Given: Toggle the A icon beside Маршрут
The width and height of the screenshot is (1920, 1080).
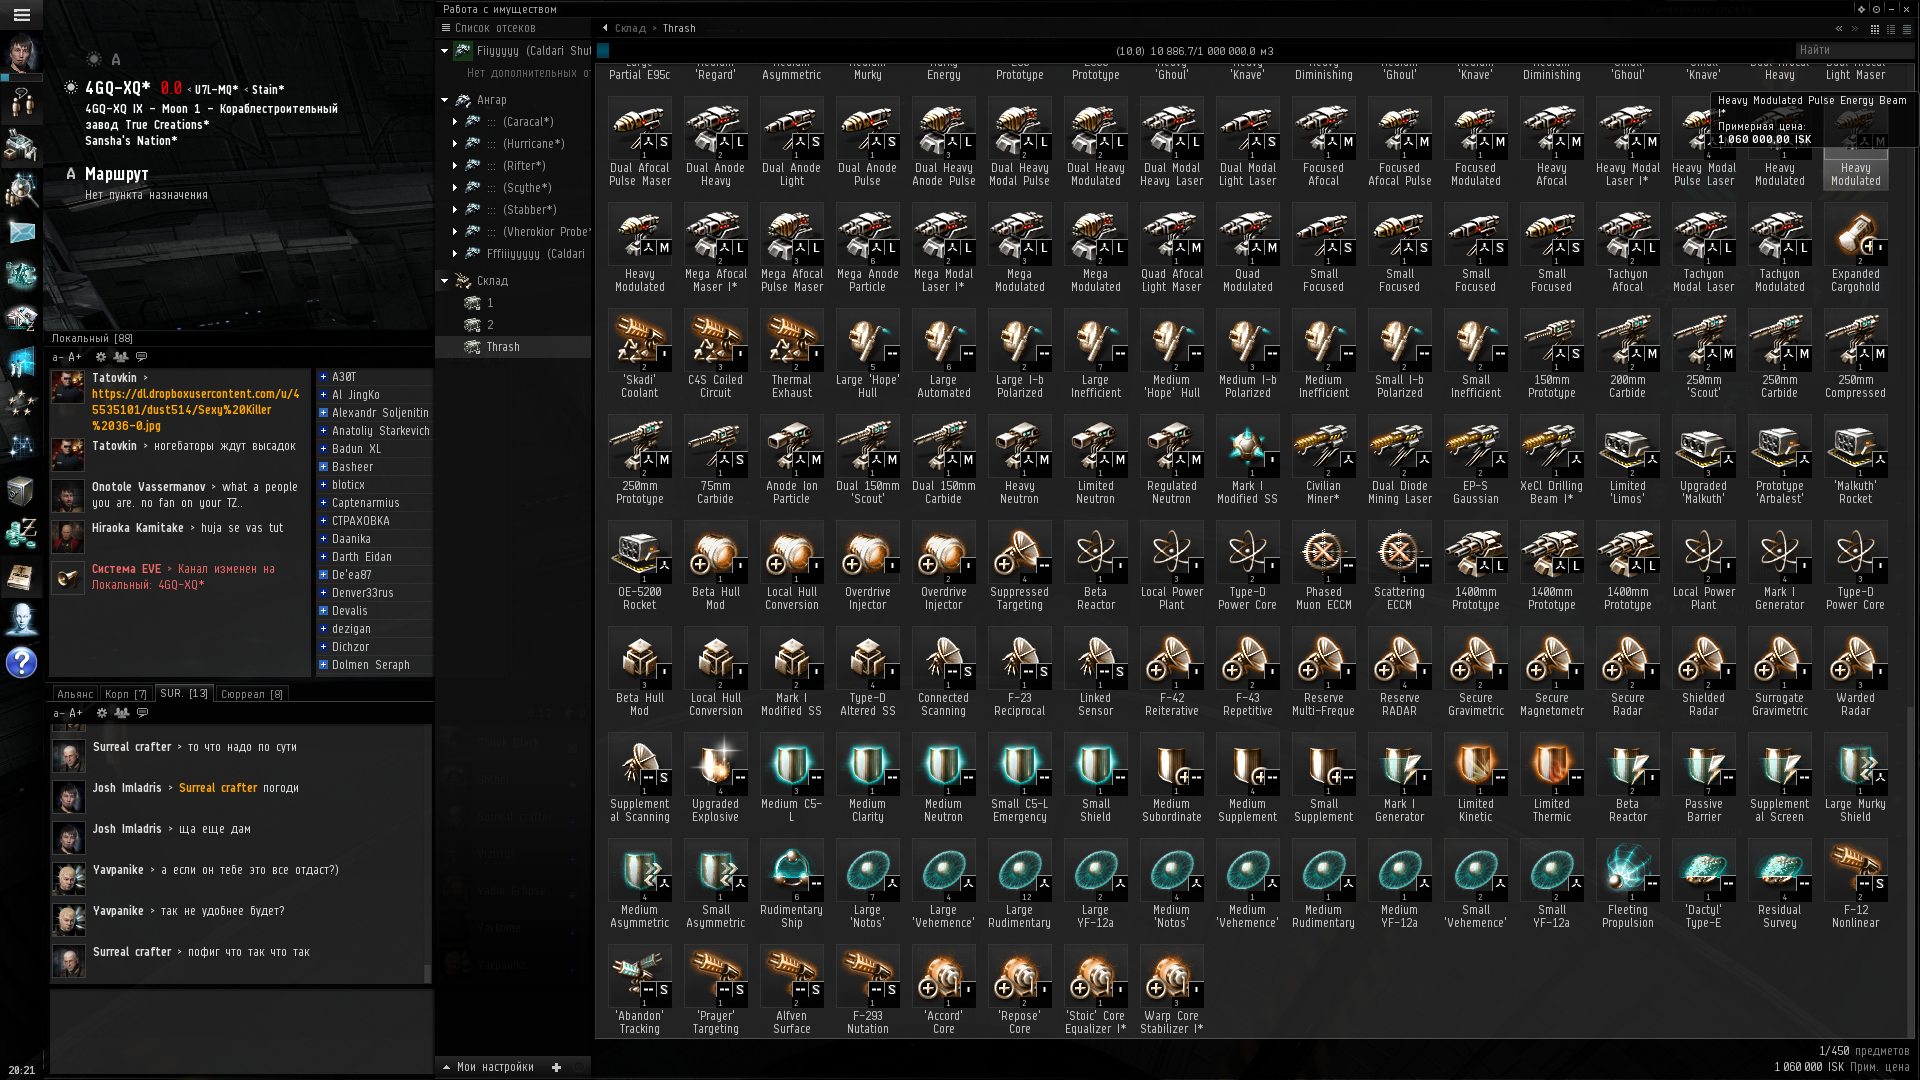Looking at the screenshot, I should (71, 174).
